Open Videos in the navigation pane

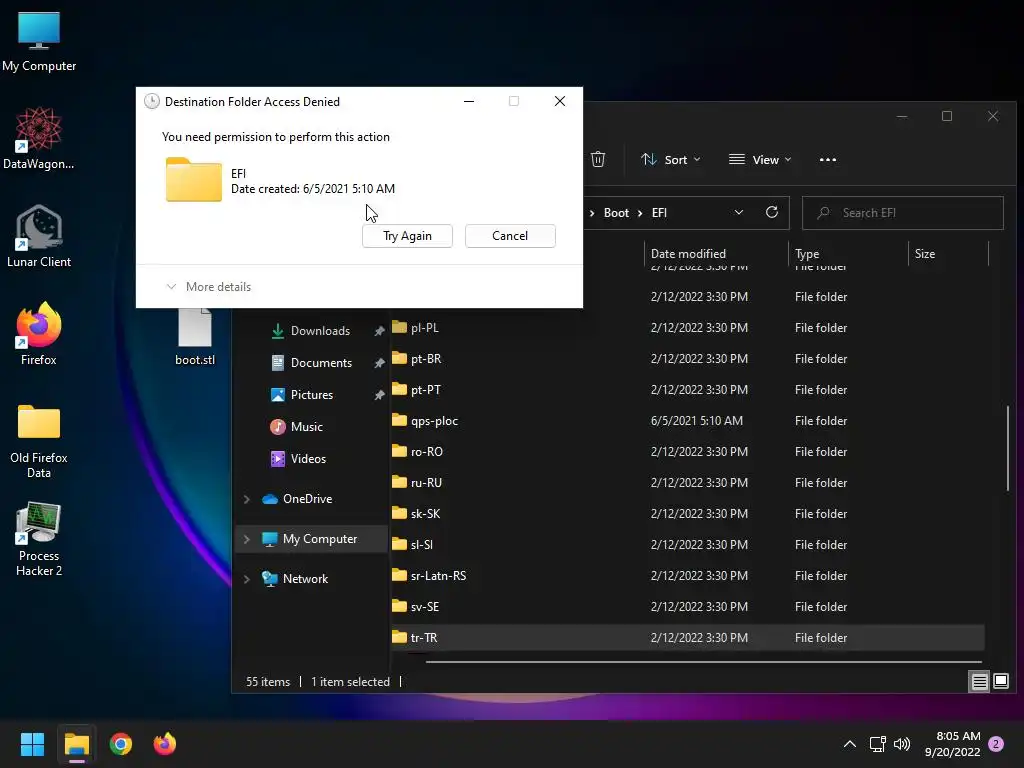click(x=308, y=459)
